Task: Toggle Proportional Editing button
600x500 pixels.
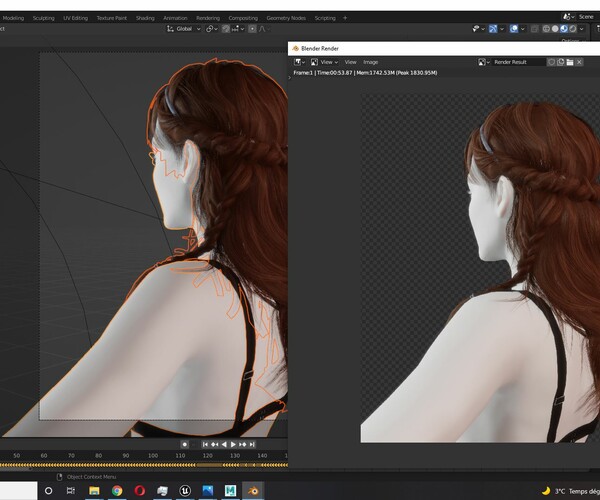Action: pos(252,29)
